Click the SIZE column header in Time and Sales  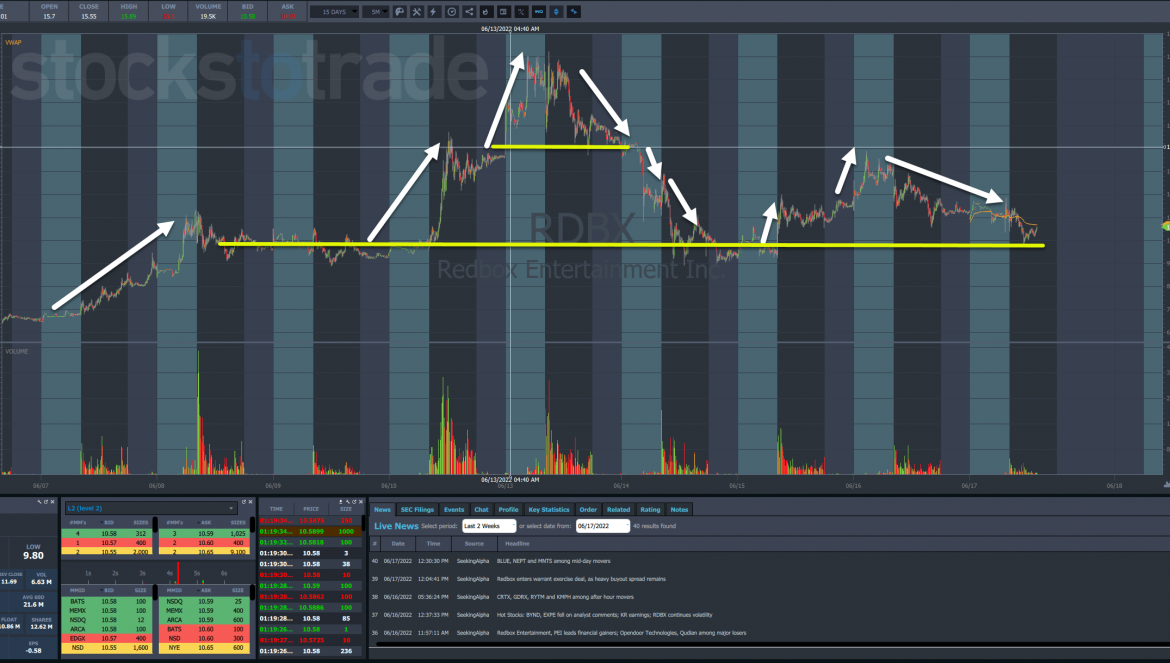point(346,509)
